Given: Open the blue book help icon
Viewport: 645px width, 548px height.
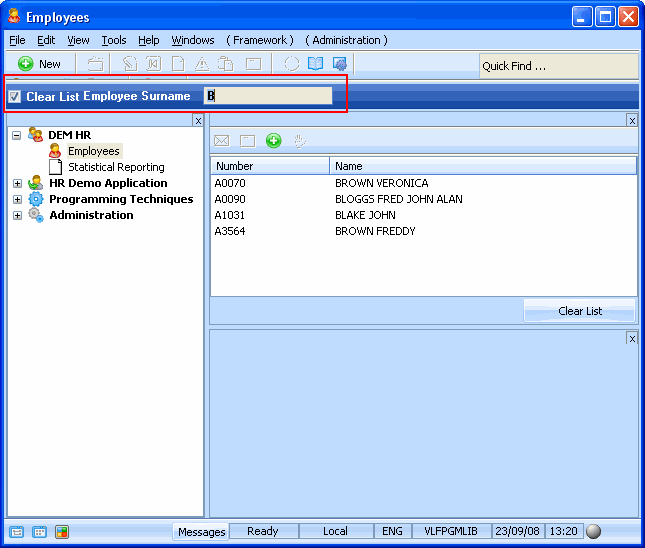Looking at the screenshot, I should click(x=316, y=64).
